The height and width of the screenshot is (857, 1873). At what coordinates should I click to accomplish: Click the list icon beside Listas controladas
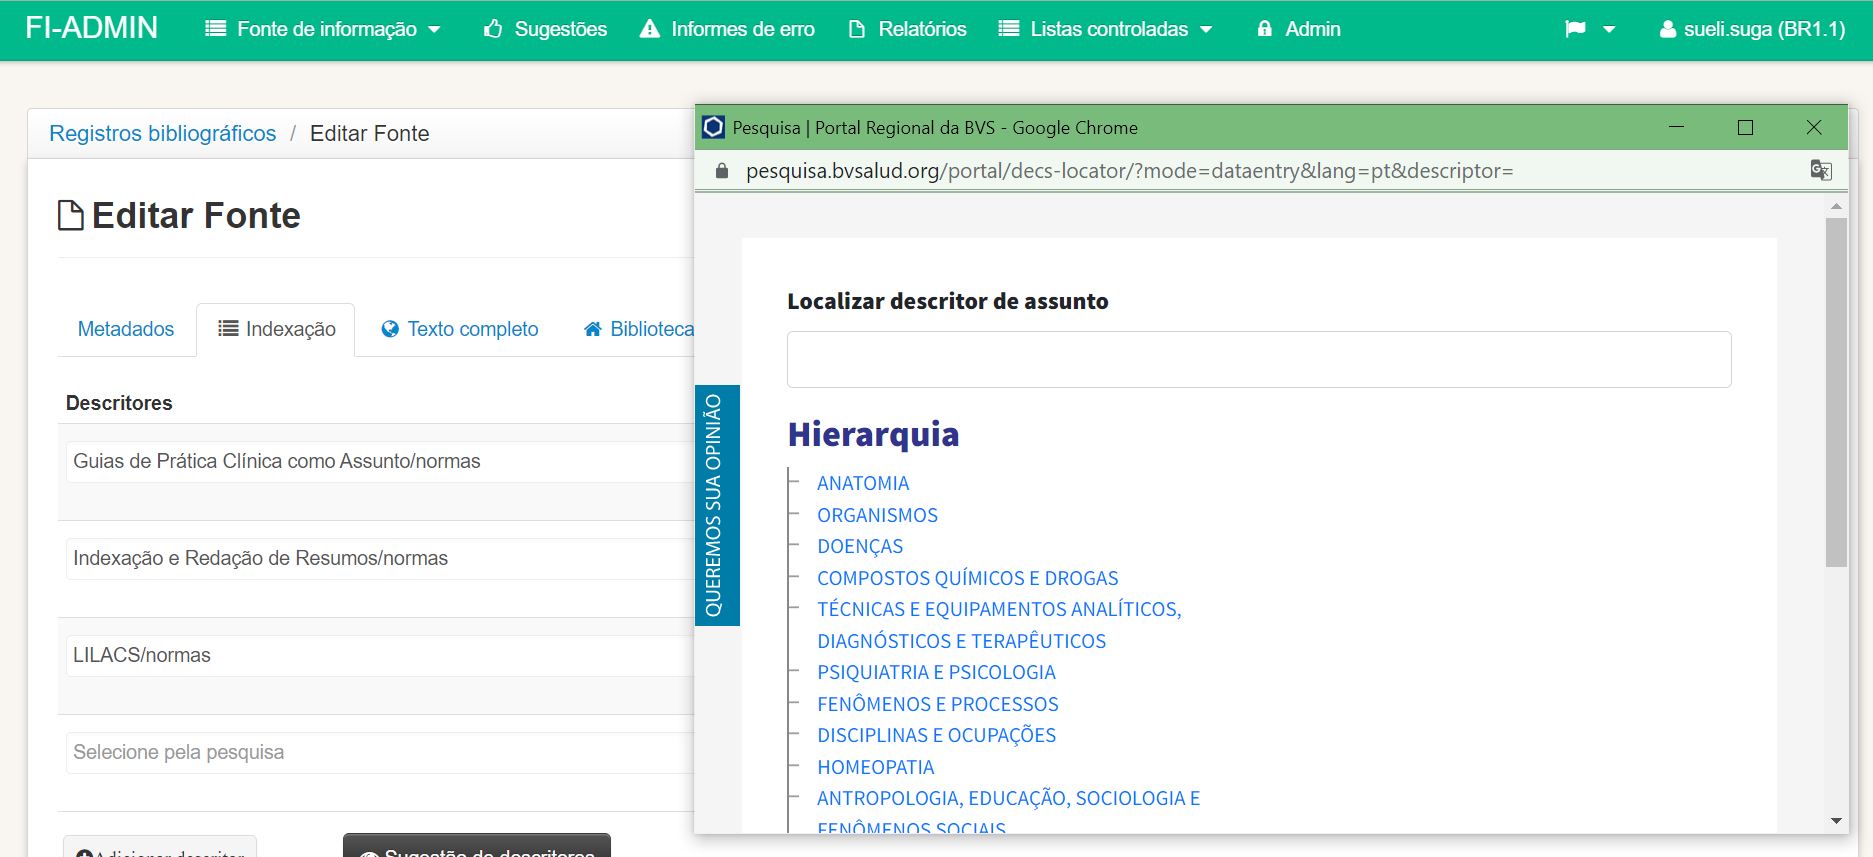(x=1009, y=29)
